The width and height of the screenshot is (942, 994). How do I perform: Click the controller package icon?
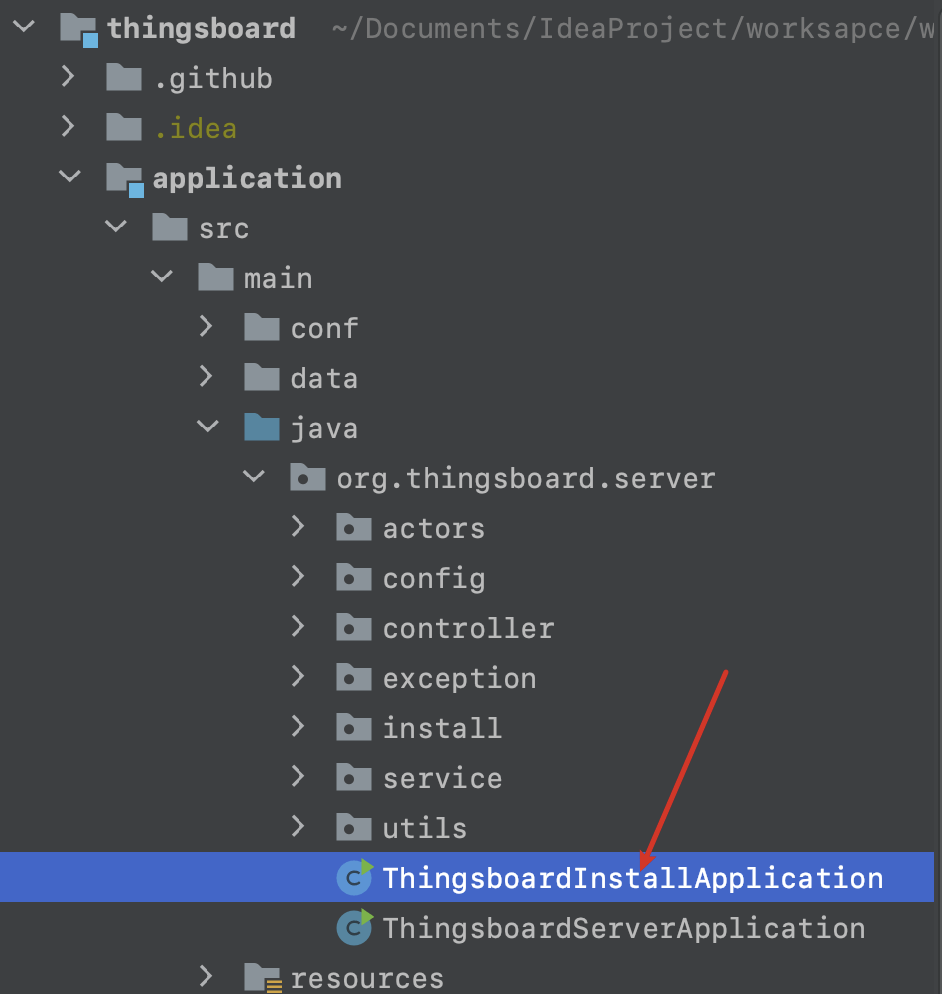(354, 627)
